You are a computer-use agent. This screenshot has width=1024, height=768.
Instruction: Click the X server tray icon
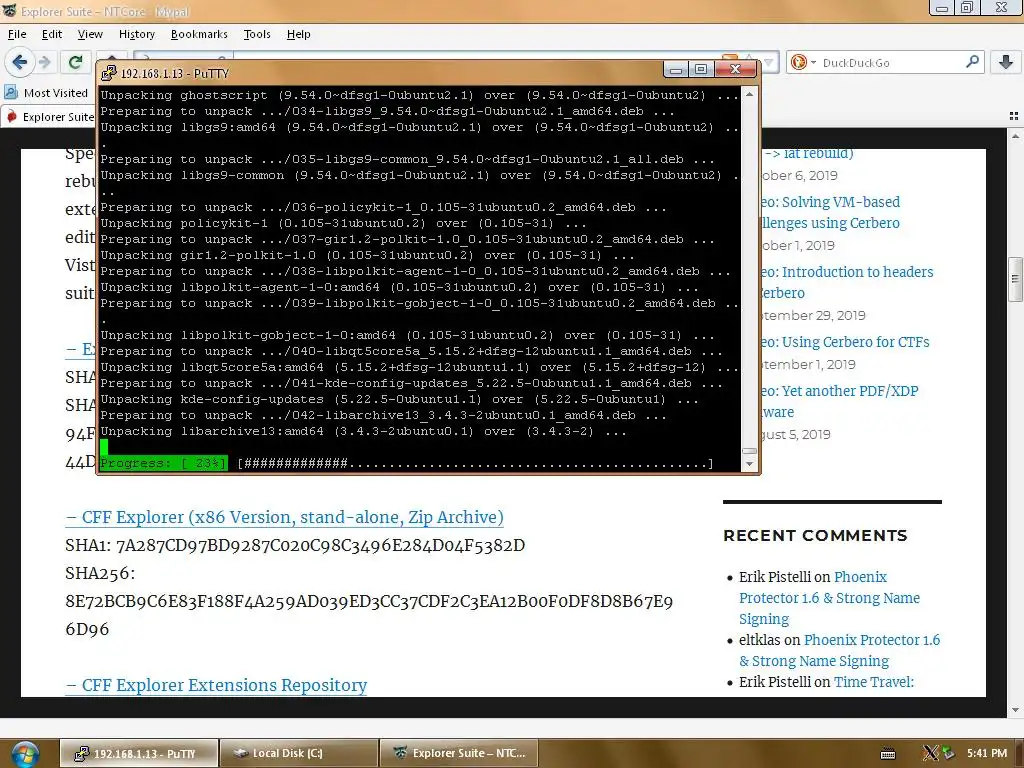click(x=930, y=753)
